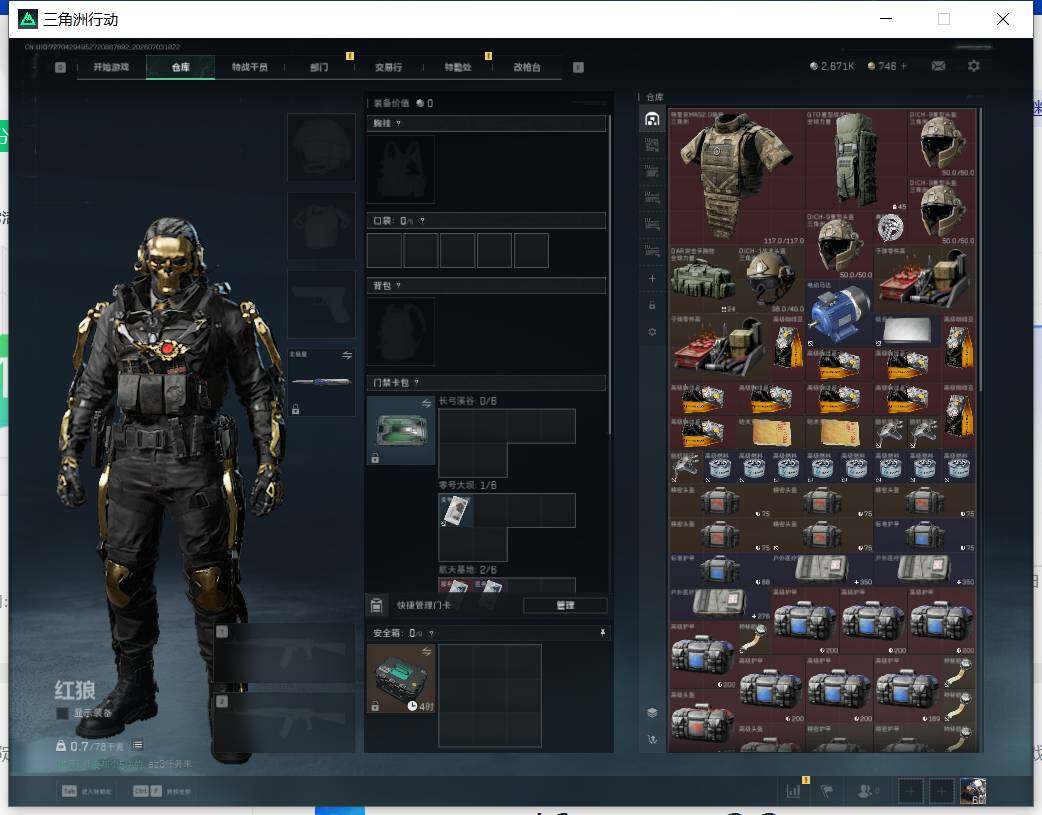Toggle the lock on the safe box

(x=375, y=707)
